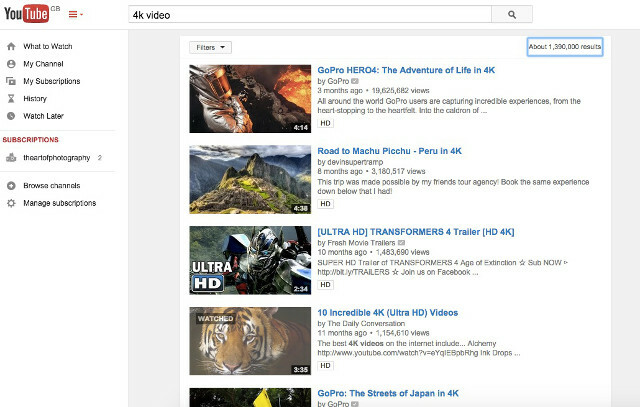This screenshot has width=640, height=407.
Task: Click HD badge under 10 Incredible 4K result
Action: (x=325, y=365)
